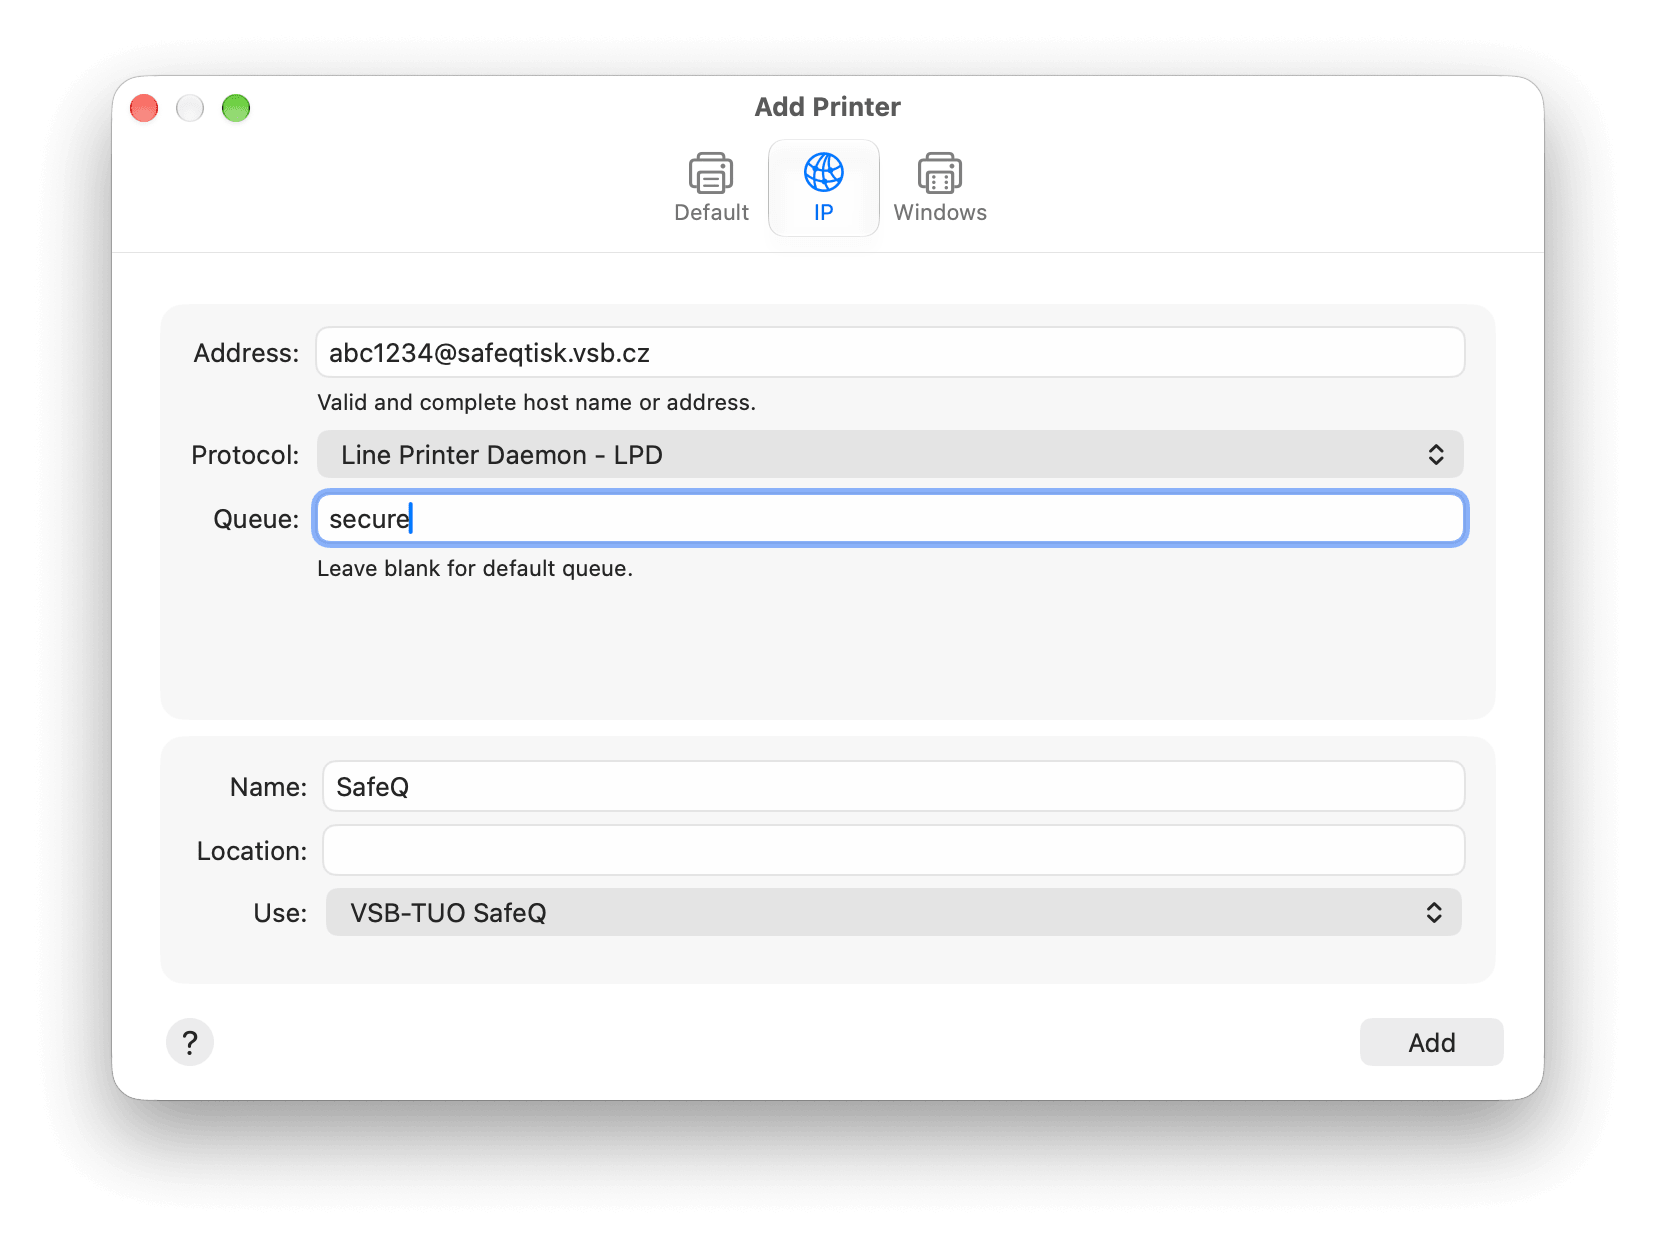Focus the Queue text field

tap(890, 518)
